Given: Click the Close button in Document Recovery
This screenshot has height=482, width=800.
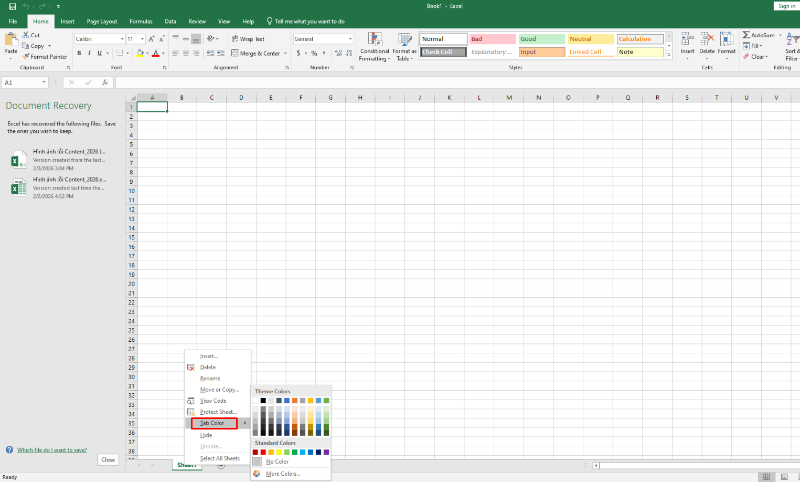Looking at the screenshot, I should (x=108, y=460).
